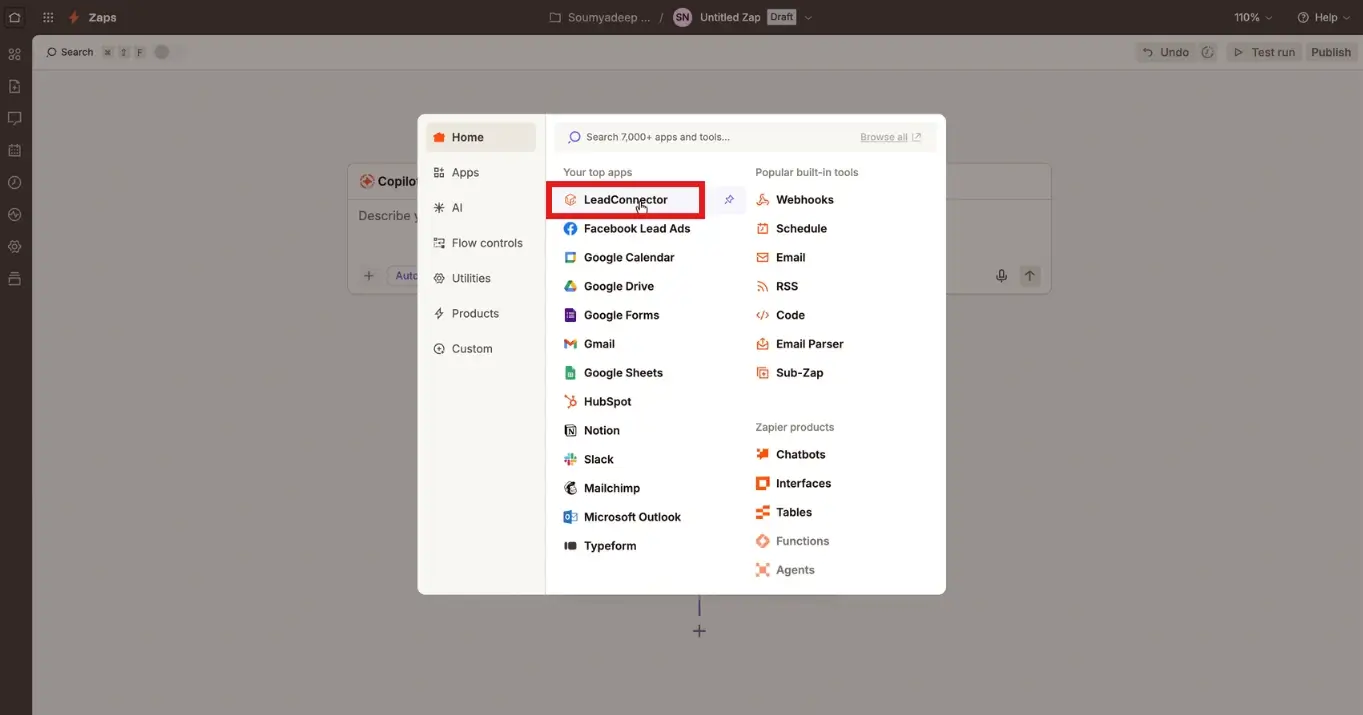Choose the Email Parser tool

[800, 344]
